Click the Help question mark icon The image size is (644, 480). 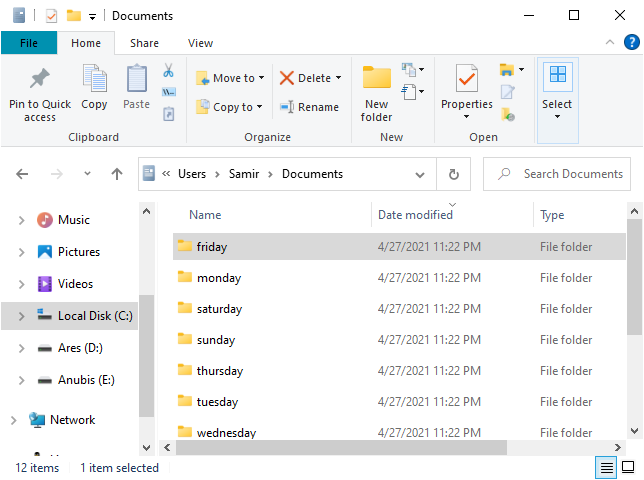tap(632, 42)
